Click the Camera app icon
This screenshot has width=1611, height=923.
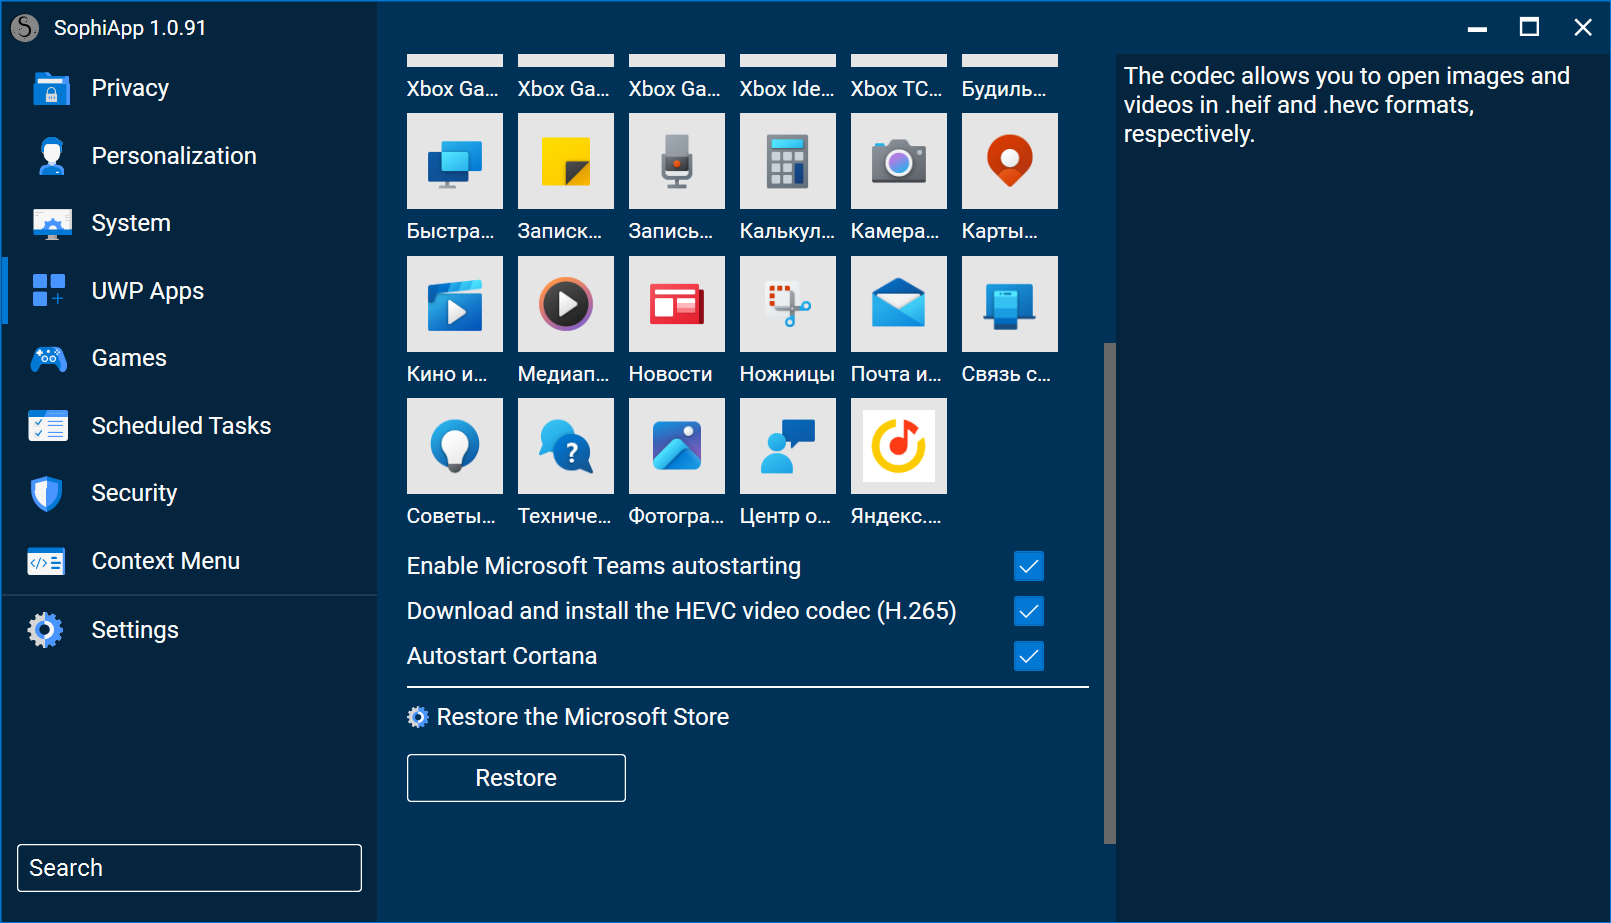point(898,162)
